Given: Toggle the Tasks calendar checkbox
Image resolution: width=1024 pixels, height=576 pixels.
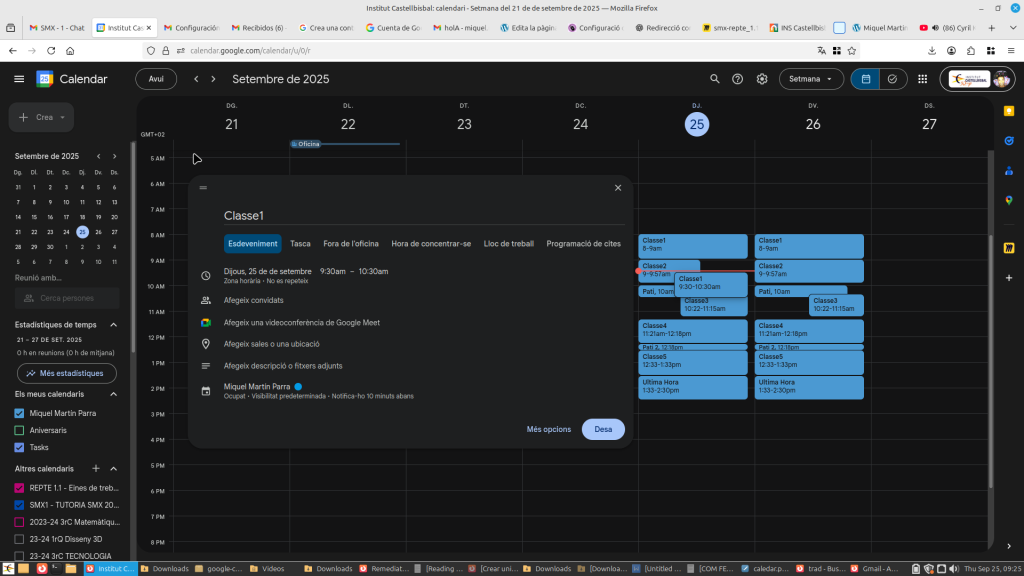Looking at the screenshot, I should point(19,447).
